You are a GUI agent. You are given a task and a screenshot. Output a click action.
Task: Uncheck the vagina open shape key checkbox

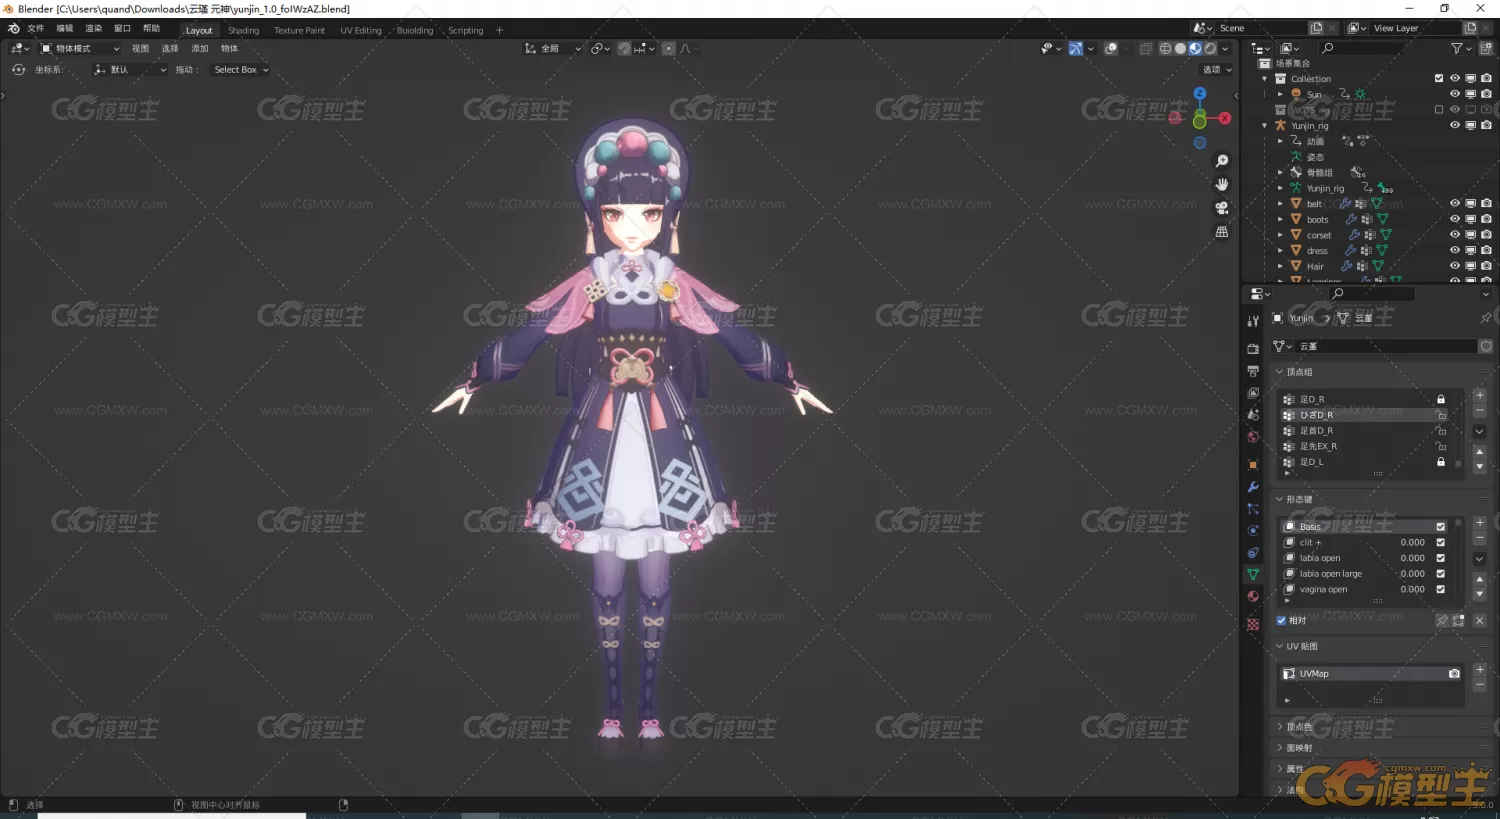click(1441, 589)
